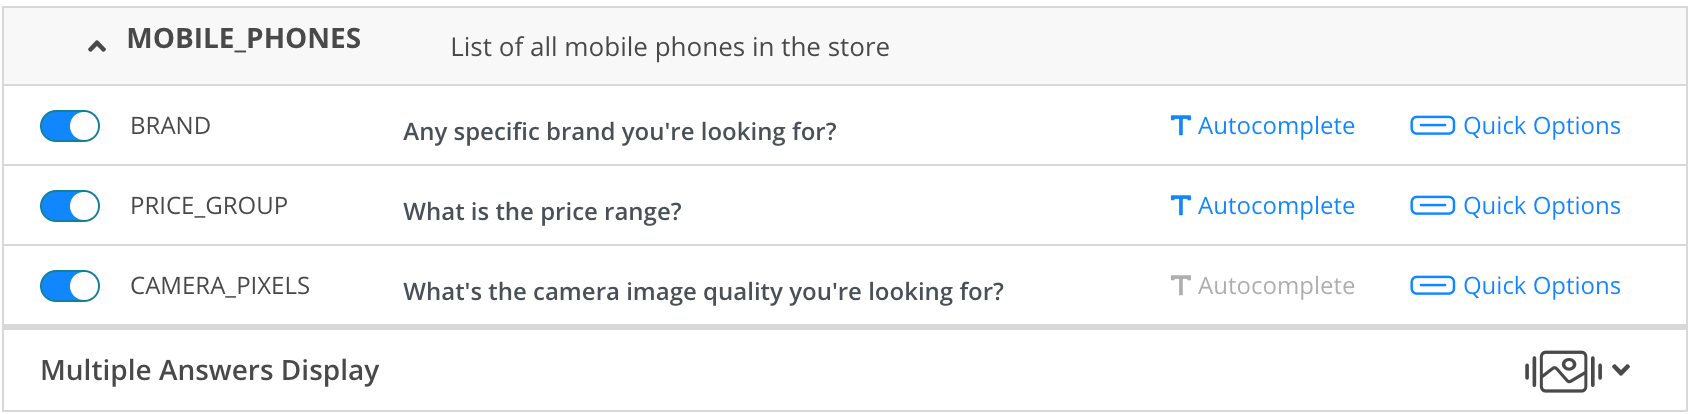This screenshot has width=1692, height=414.
Task: Click the Autocomplete T icon for PRICE_GROUP
Action: pos(1181,206)
